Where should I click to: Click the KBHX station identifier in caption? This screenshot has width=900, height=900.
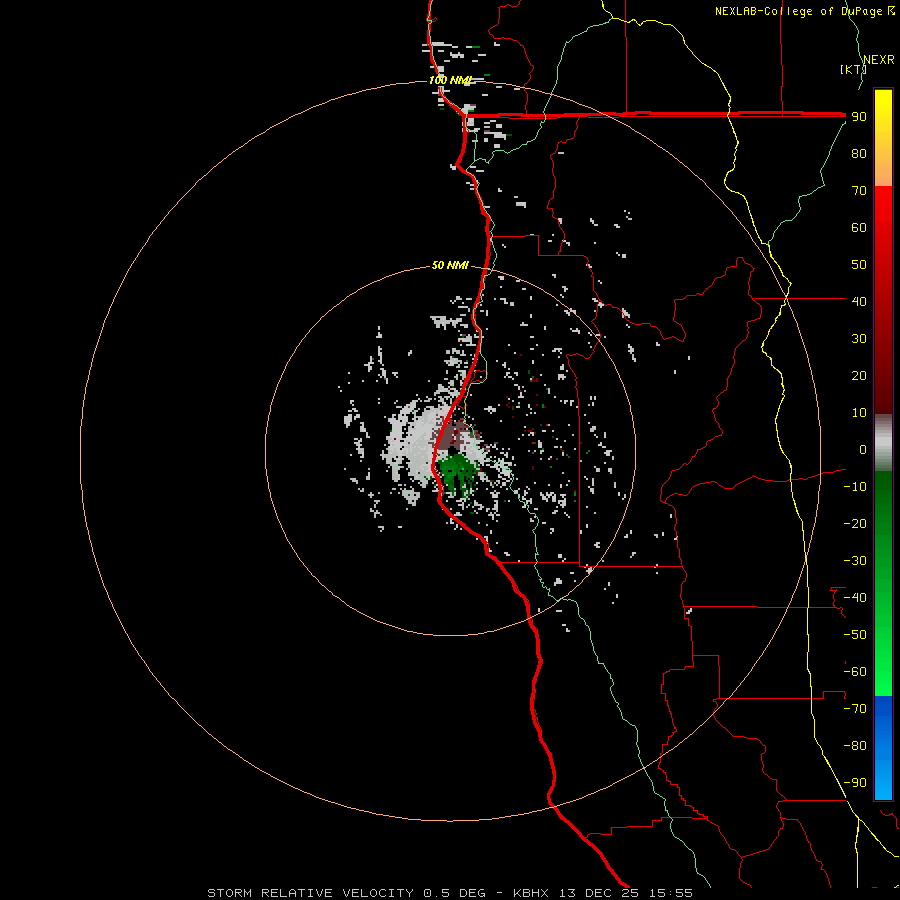pos(531,893)
